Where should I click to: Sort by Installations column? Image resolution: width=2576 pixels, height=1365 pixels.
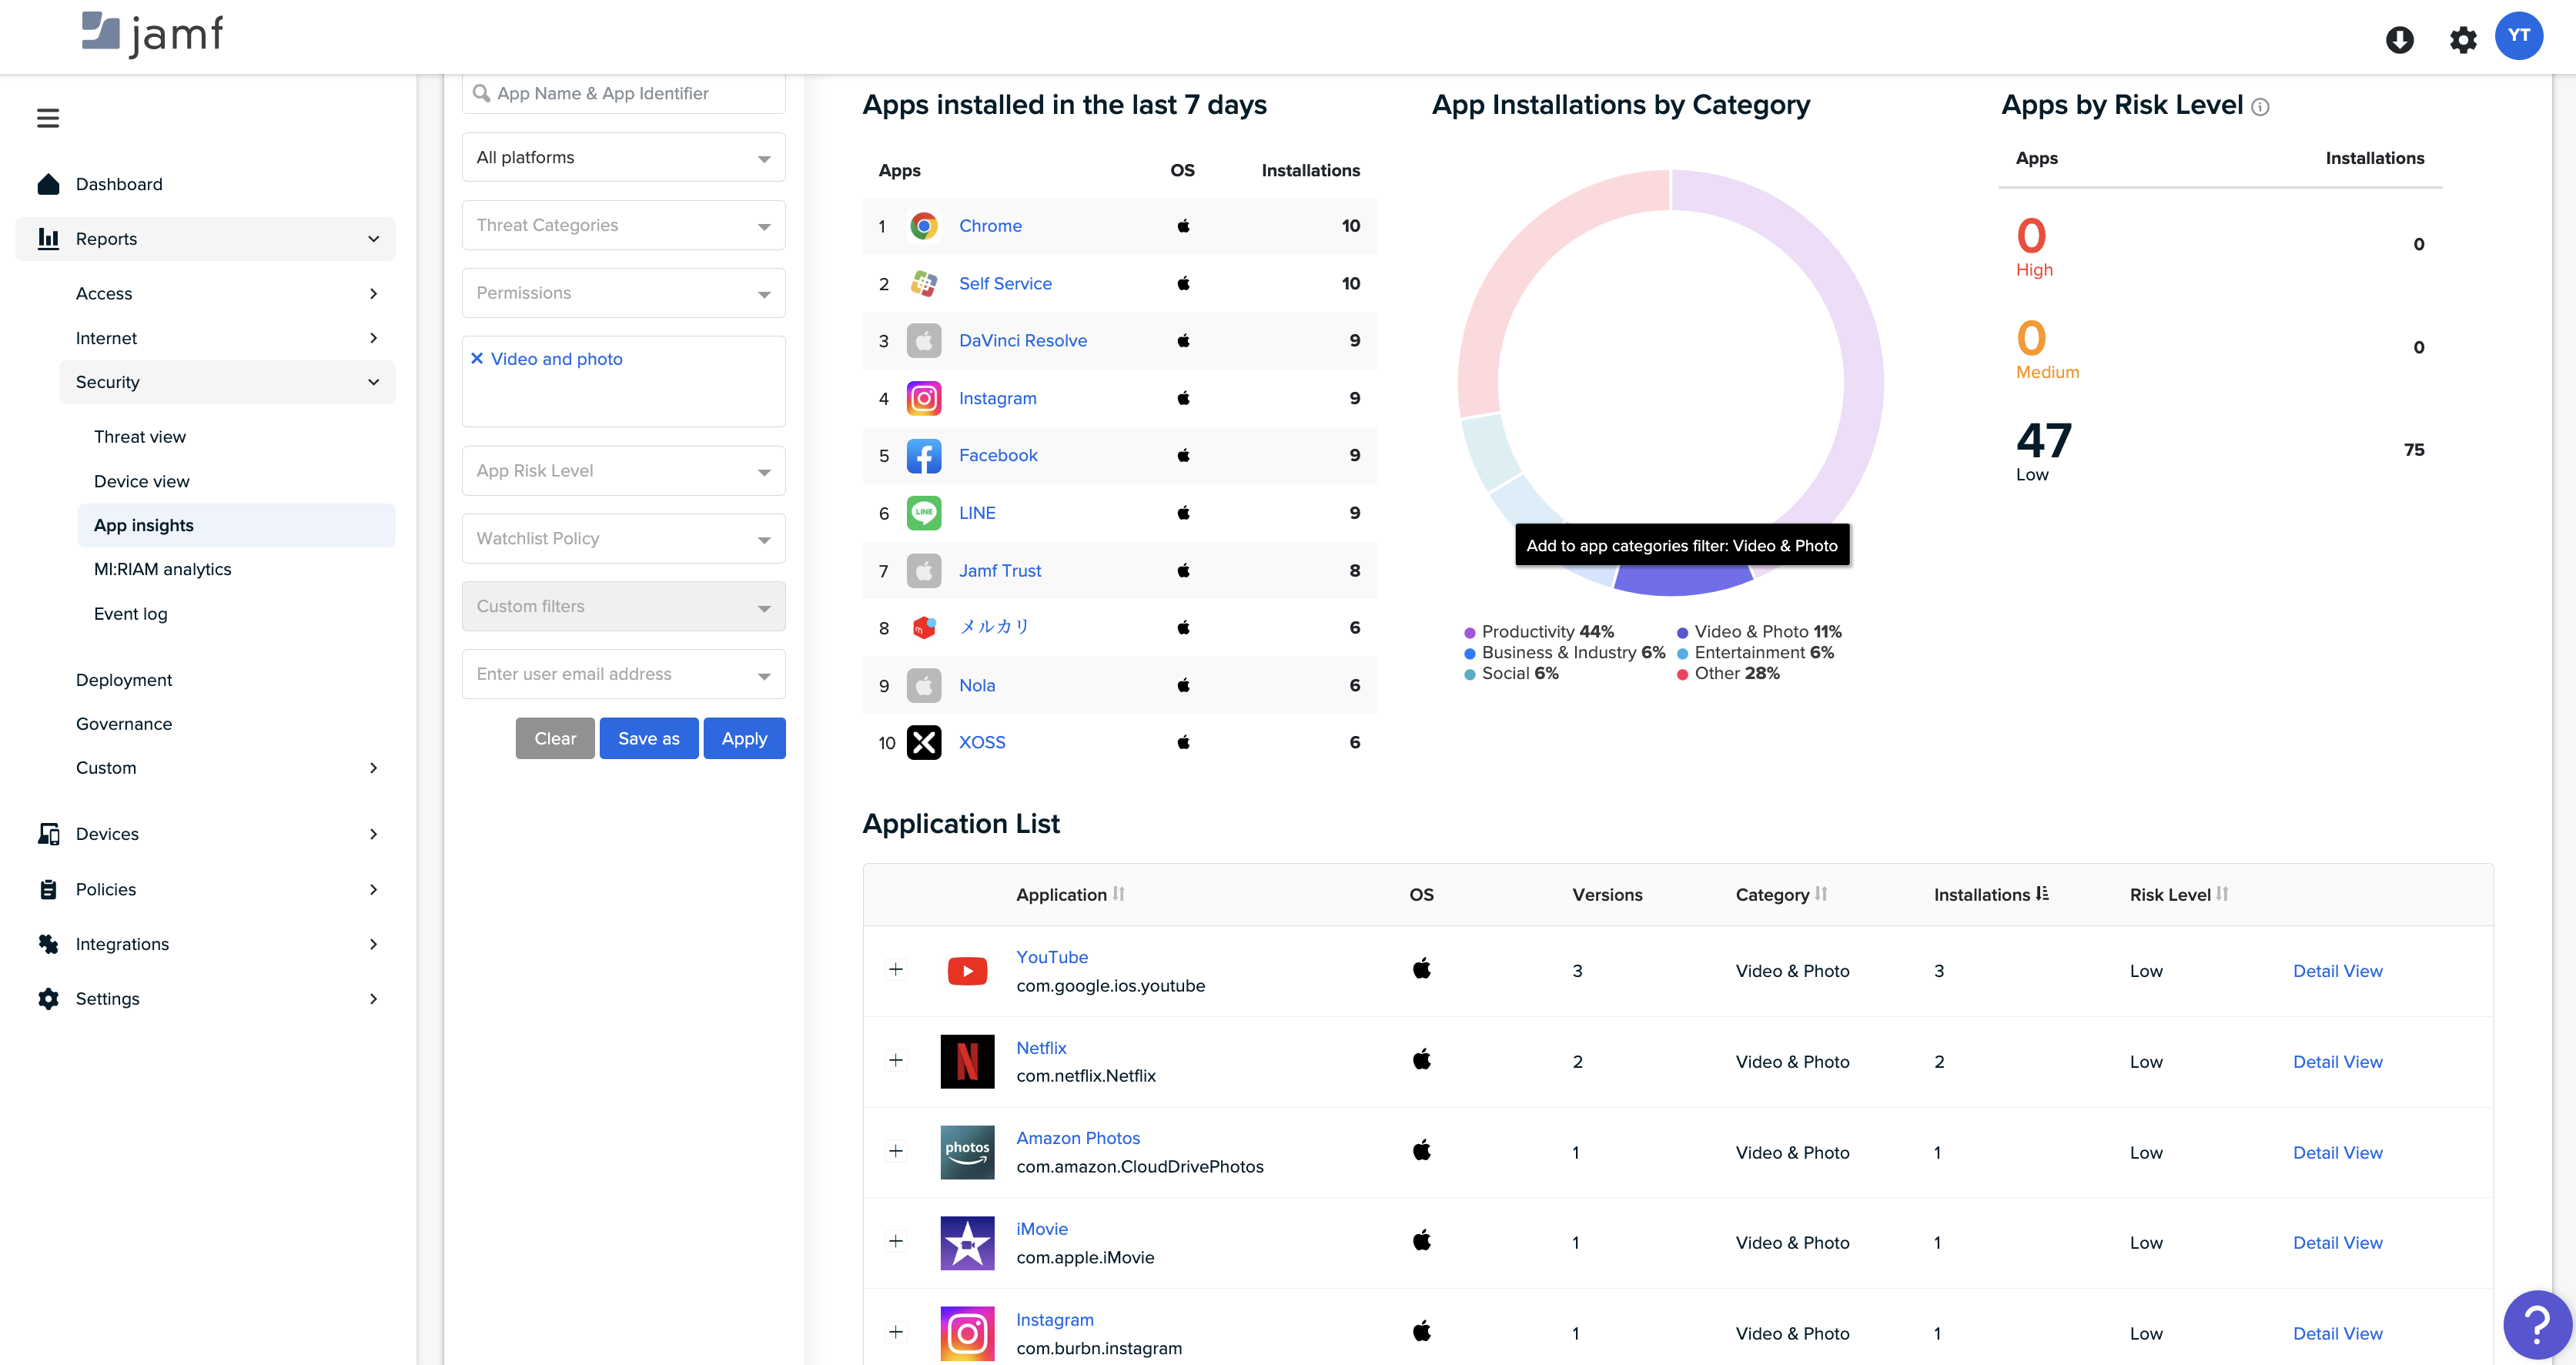click(2041, 893)
